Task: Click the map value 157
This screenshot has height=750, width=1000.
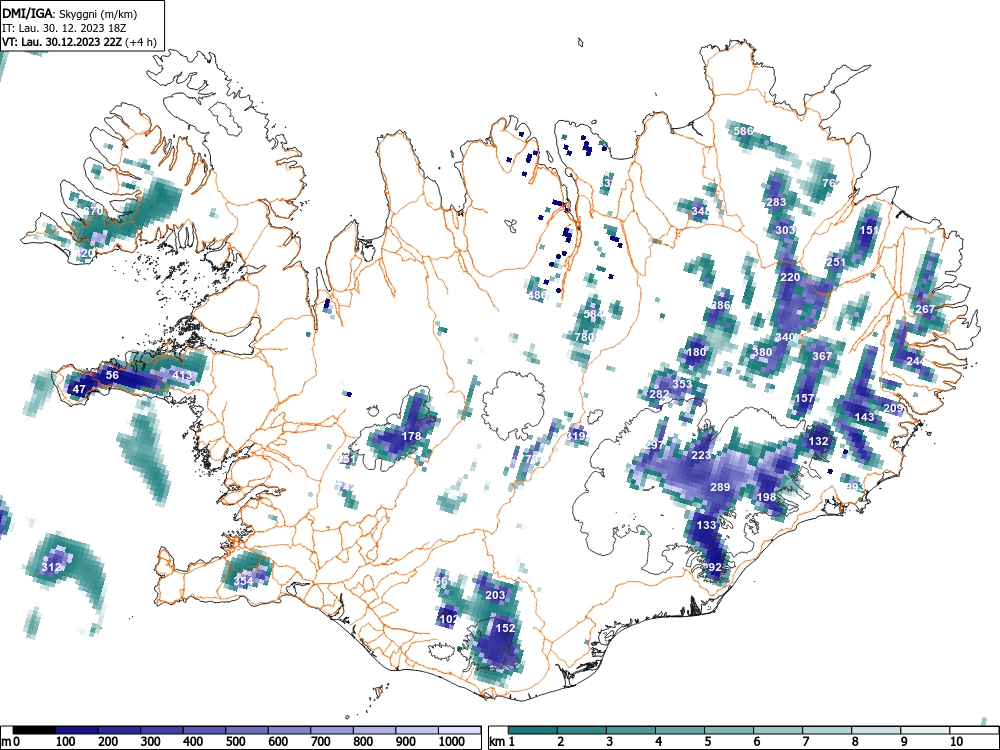Action: [x=804, y=398]
